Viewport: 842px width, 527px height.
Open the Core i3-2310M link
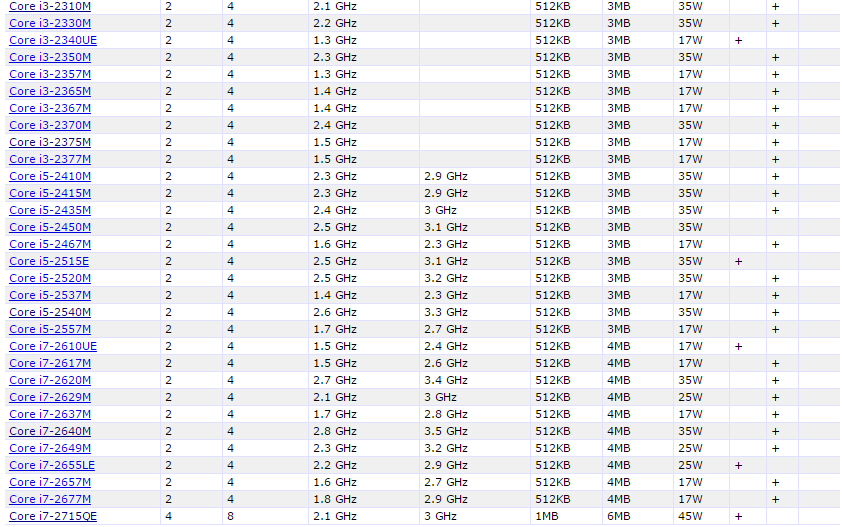[50, 6]
